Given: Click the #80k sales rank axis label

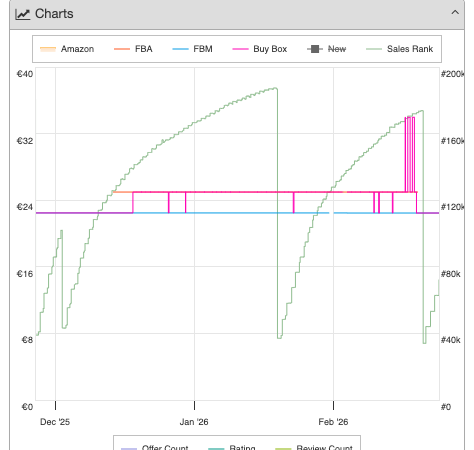Looking at the screenshot, I should [451, 274].
